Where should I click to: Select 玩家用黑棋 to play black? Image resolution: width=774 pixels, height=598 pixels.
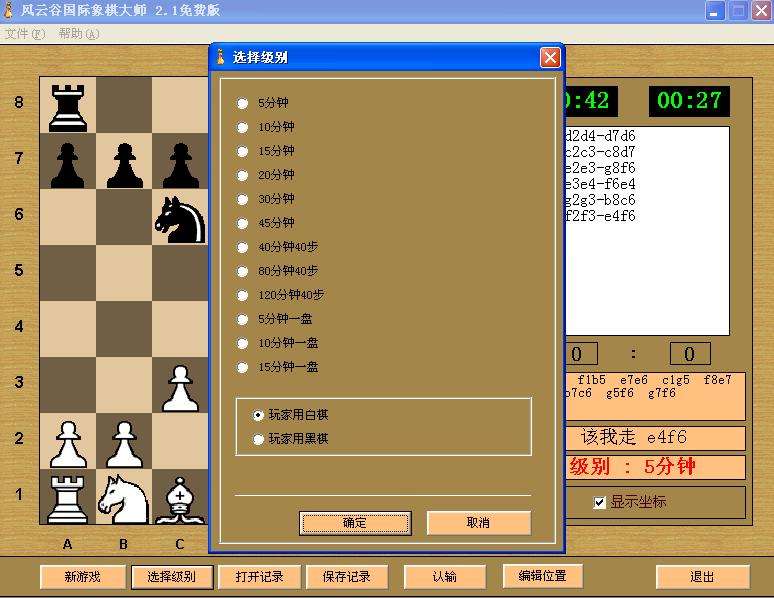coord(258,439)
